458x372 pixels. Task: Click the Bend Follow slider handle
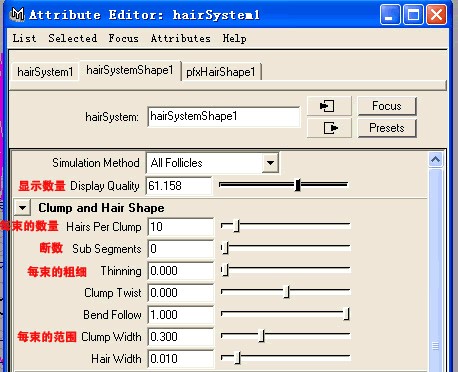pyautogui.click(x=347, y=314)
